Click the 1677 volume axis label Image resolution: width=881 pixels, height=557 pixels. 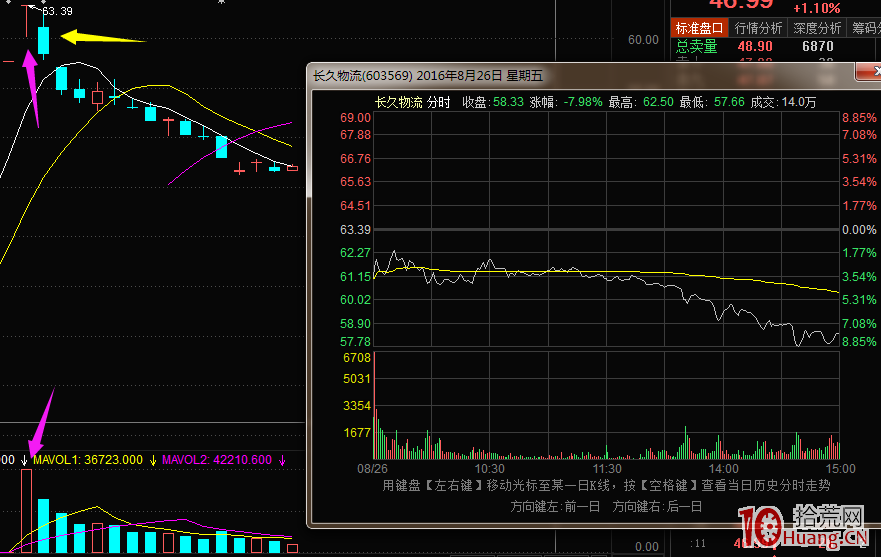[x=357, y=433]
